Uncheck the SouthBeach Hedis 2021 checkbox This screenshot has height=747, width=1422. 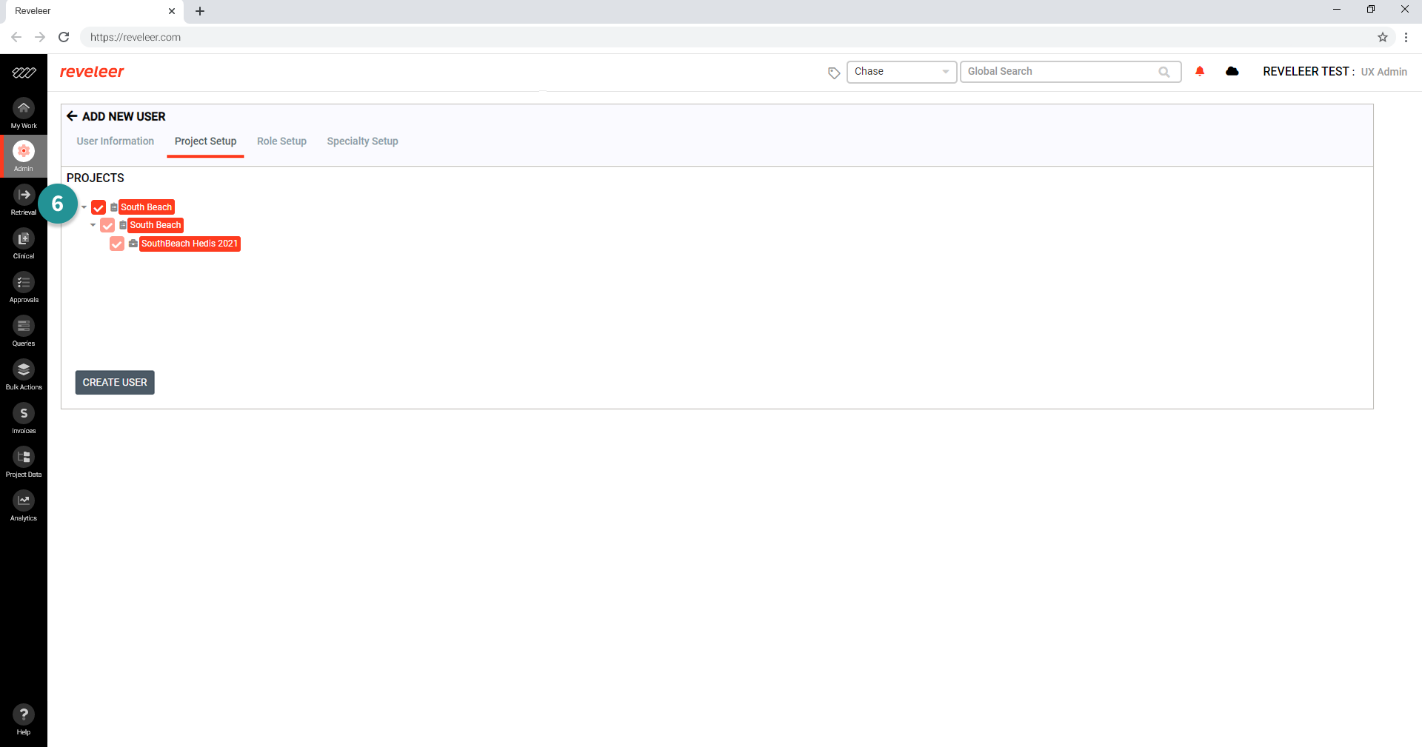pyautogui.click(x=117, y=243)
